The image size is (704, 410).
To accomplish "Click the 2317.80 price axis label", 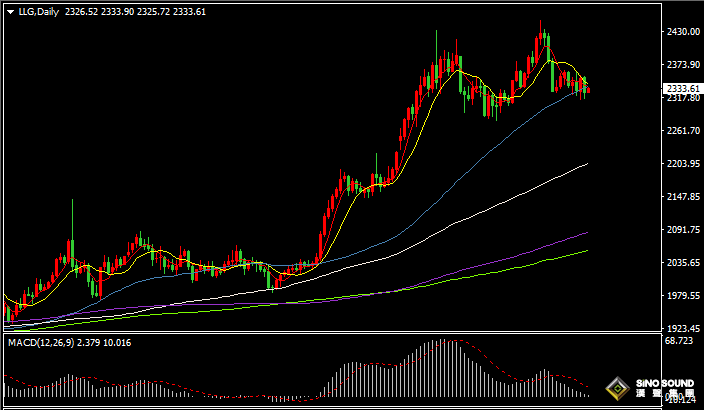I will pyautogui.click(x=681, y=99).
